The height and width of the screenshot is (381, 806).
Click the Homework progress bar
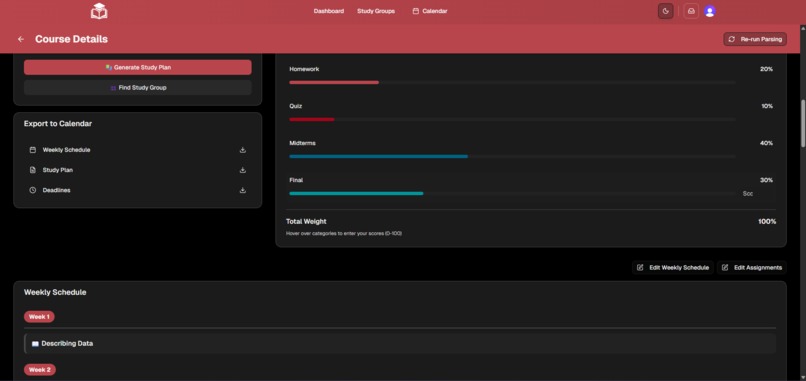pyautogui.click(x=512, y=82)
